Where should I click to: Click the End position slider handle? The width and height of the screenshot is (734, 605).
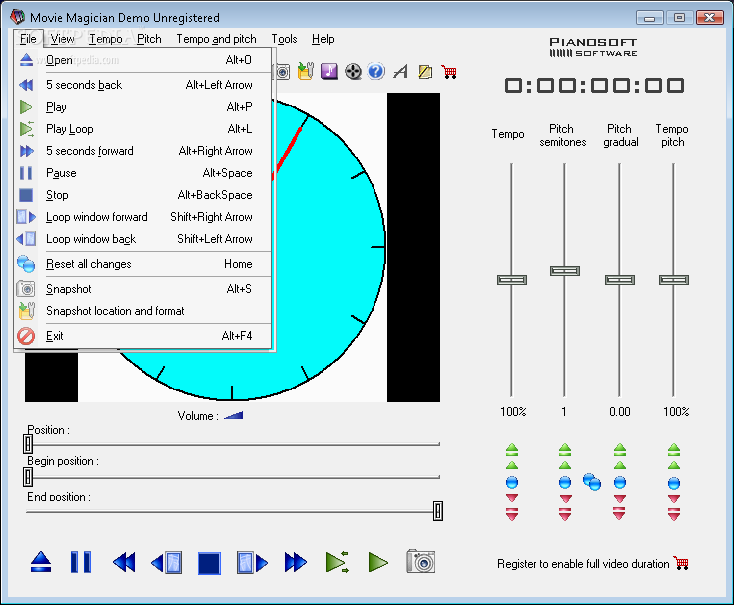pos(438,510)
